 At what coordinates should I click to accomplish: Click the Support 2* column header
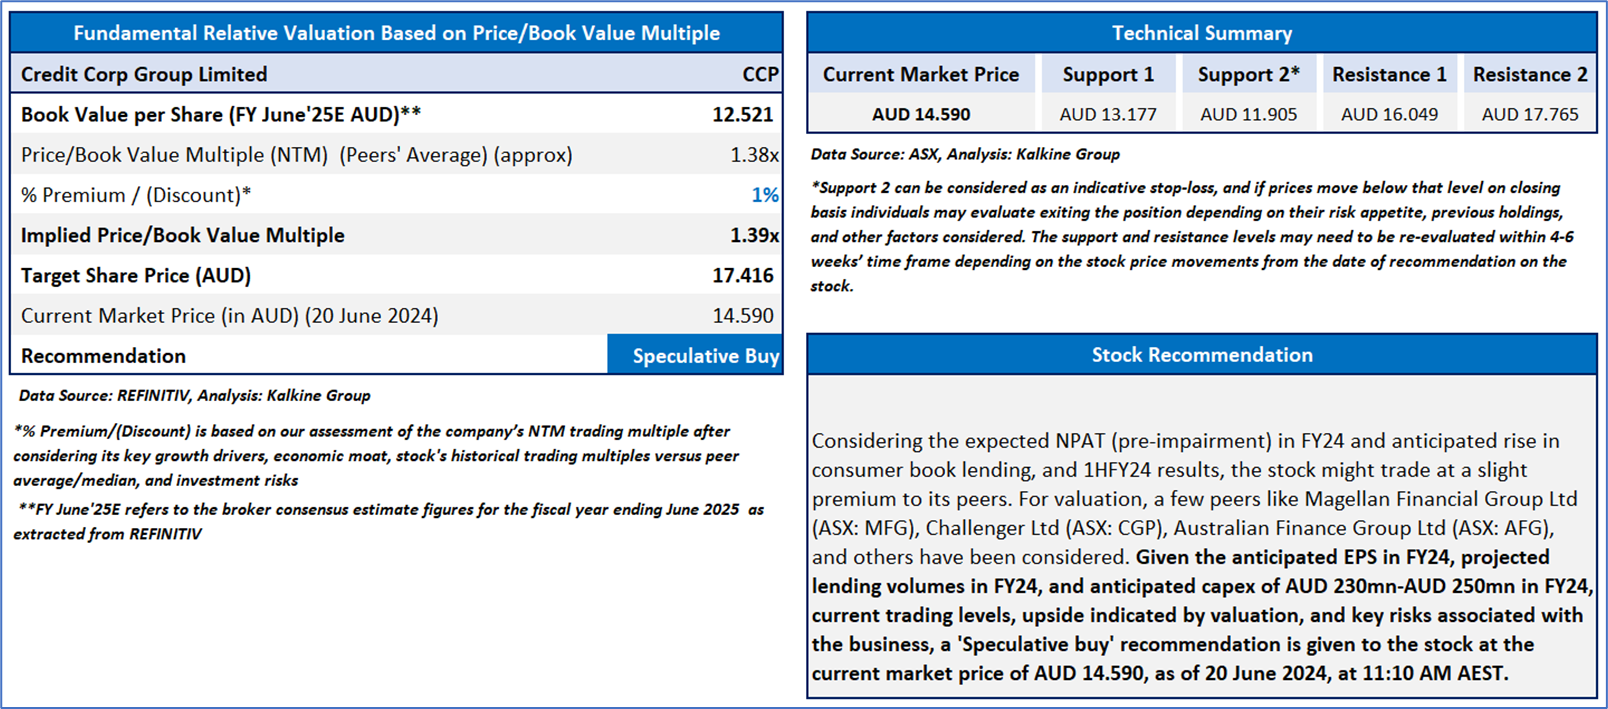point(1249,74)
